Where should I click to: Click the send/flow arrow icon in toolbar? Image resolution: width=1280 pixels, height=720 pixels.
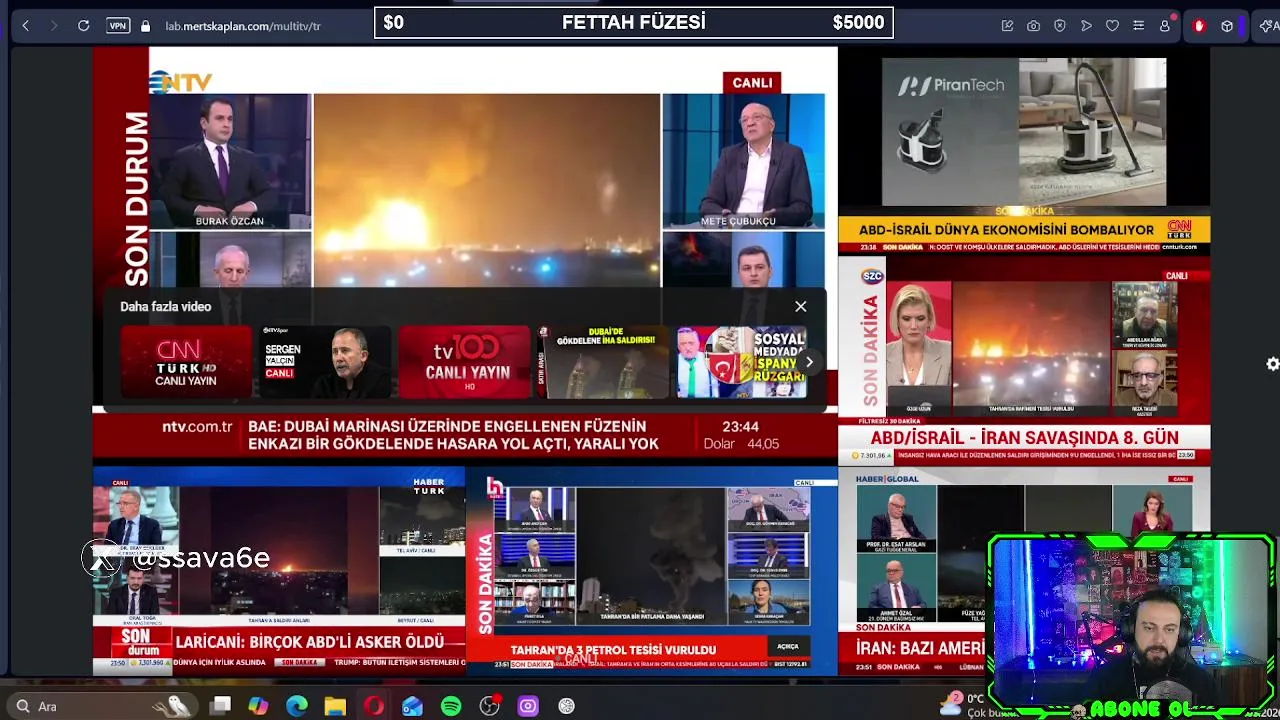(x=1086, y=26)
